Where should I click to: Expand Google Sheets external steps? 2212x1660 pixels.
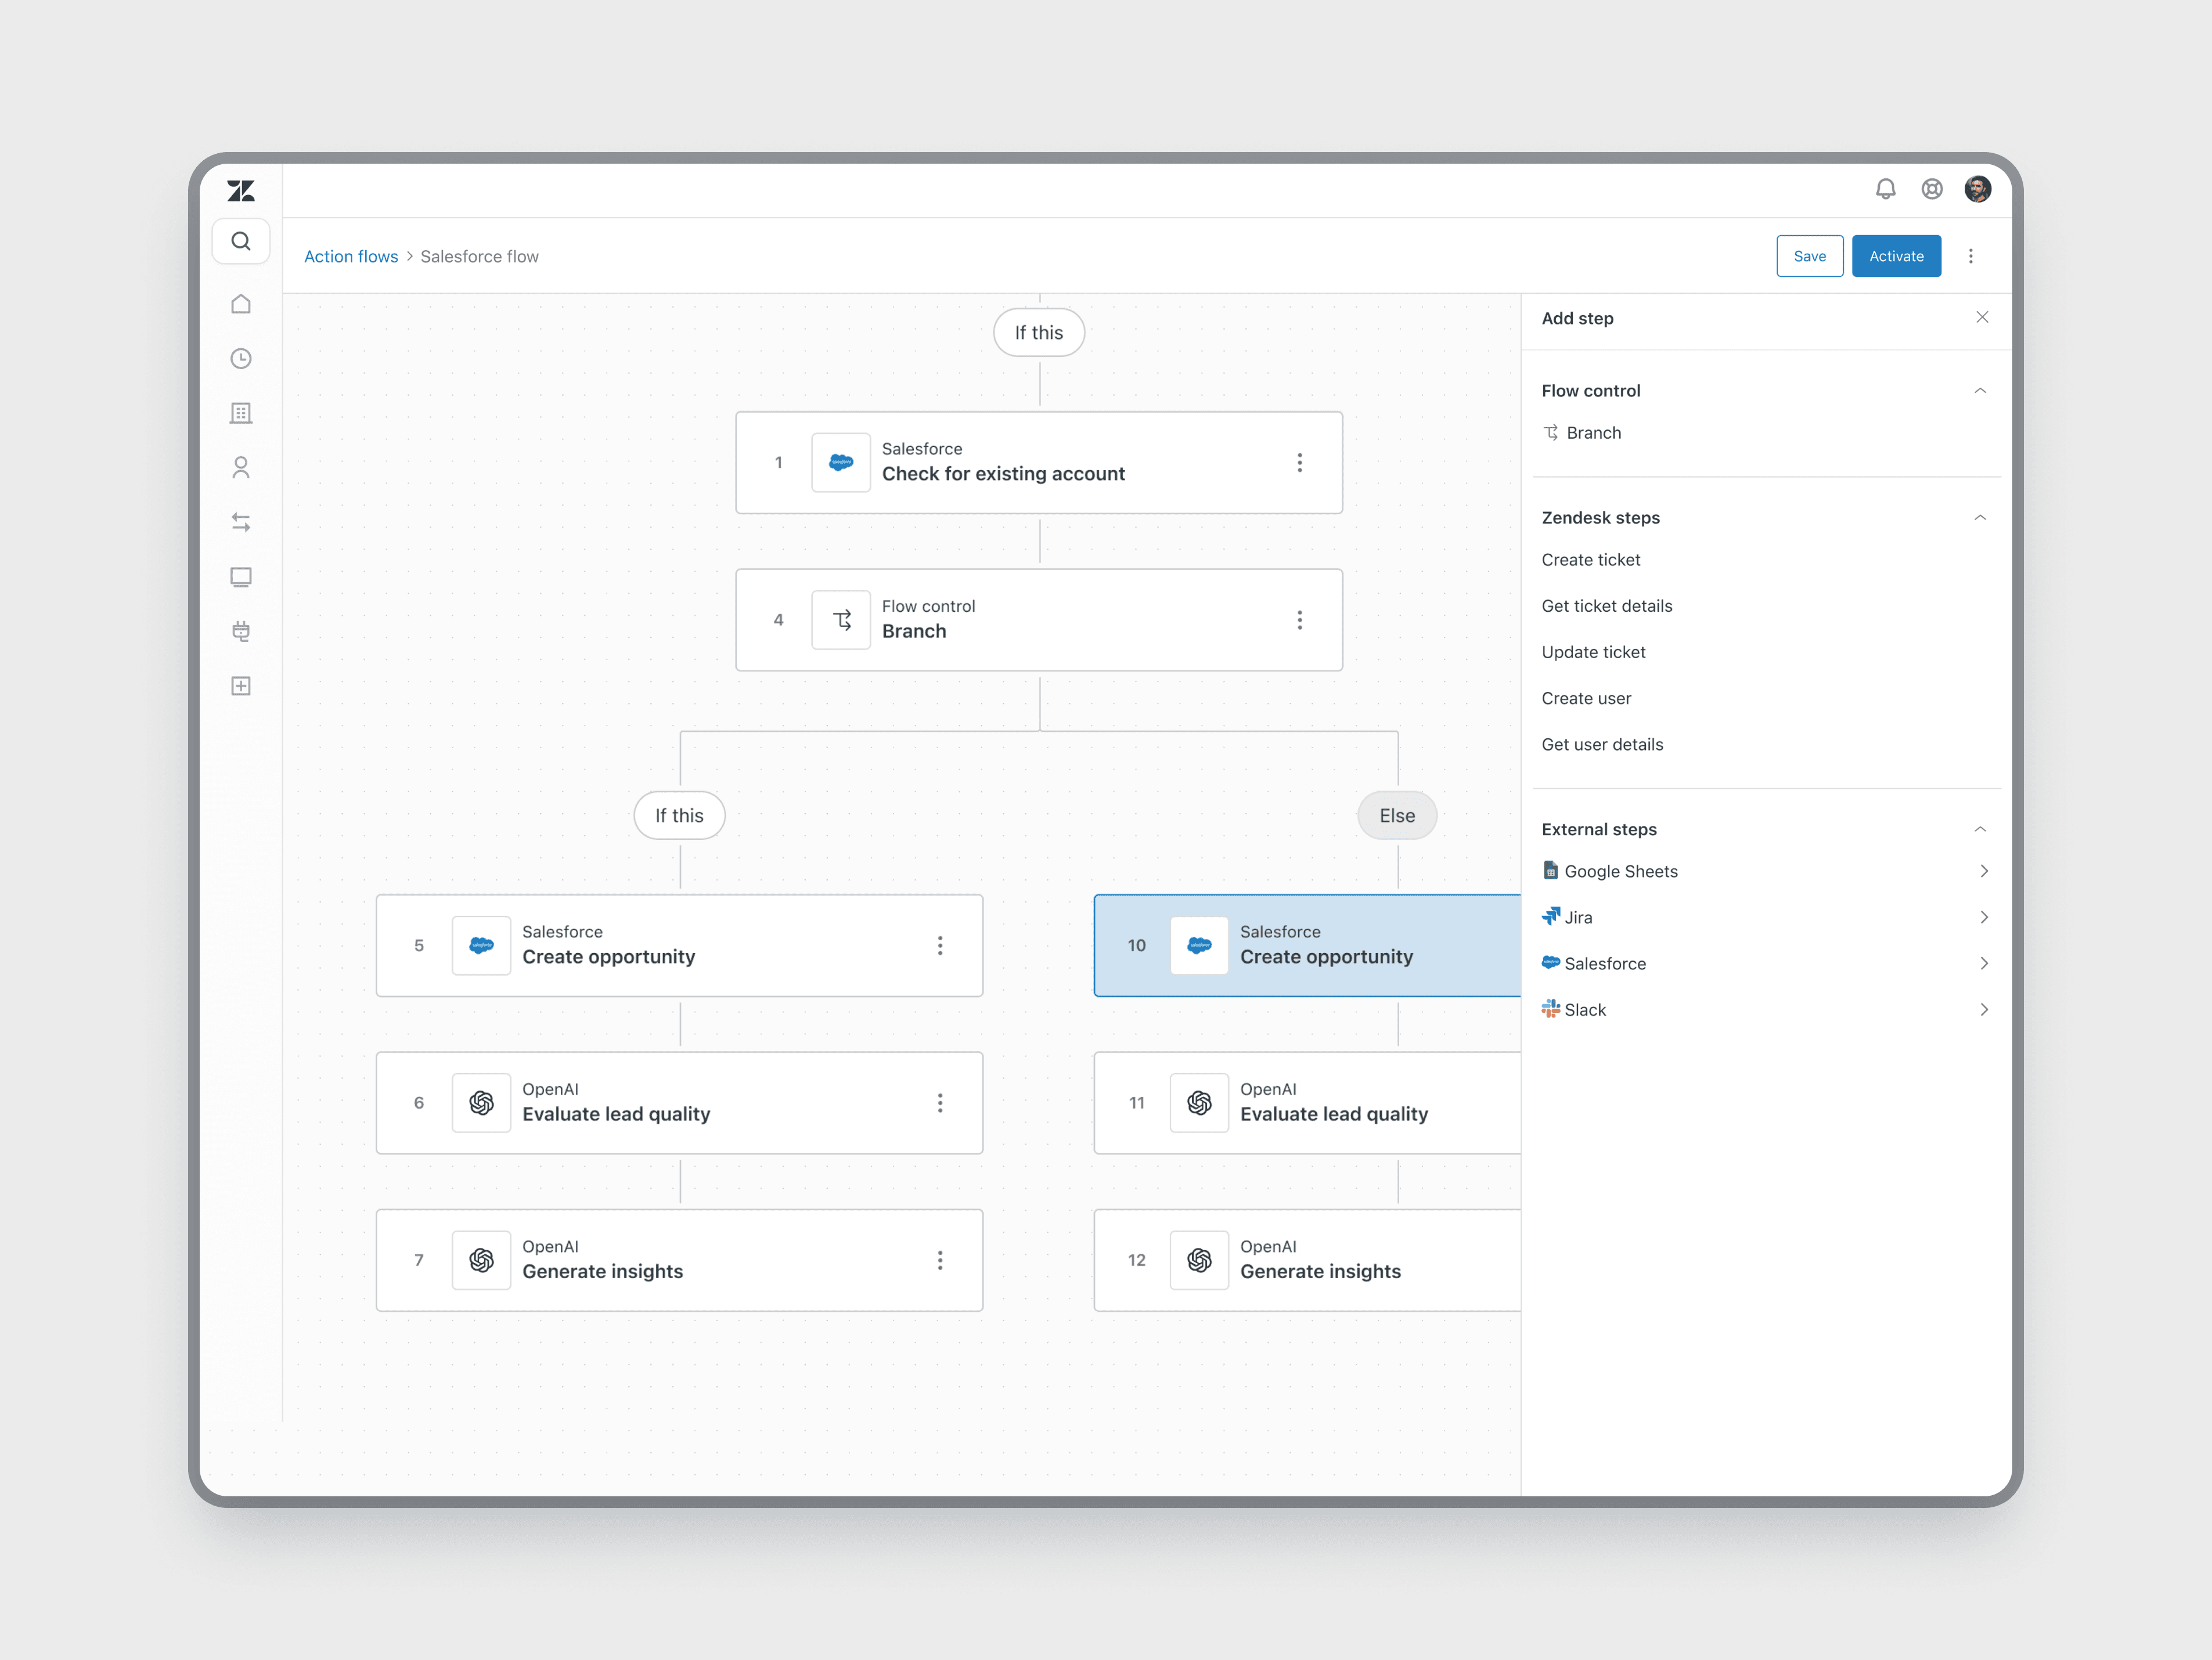1983,871
